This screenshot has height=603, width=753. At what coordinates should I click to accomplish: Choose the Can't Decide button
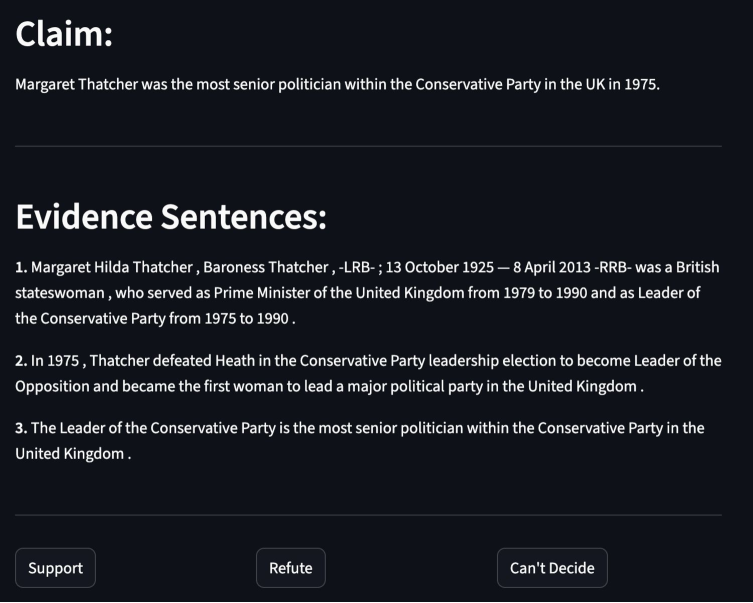click(551, 568)
